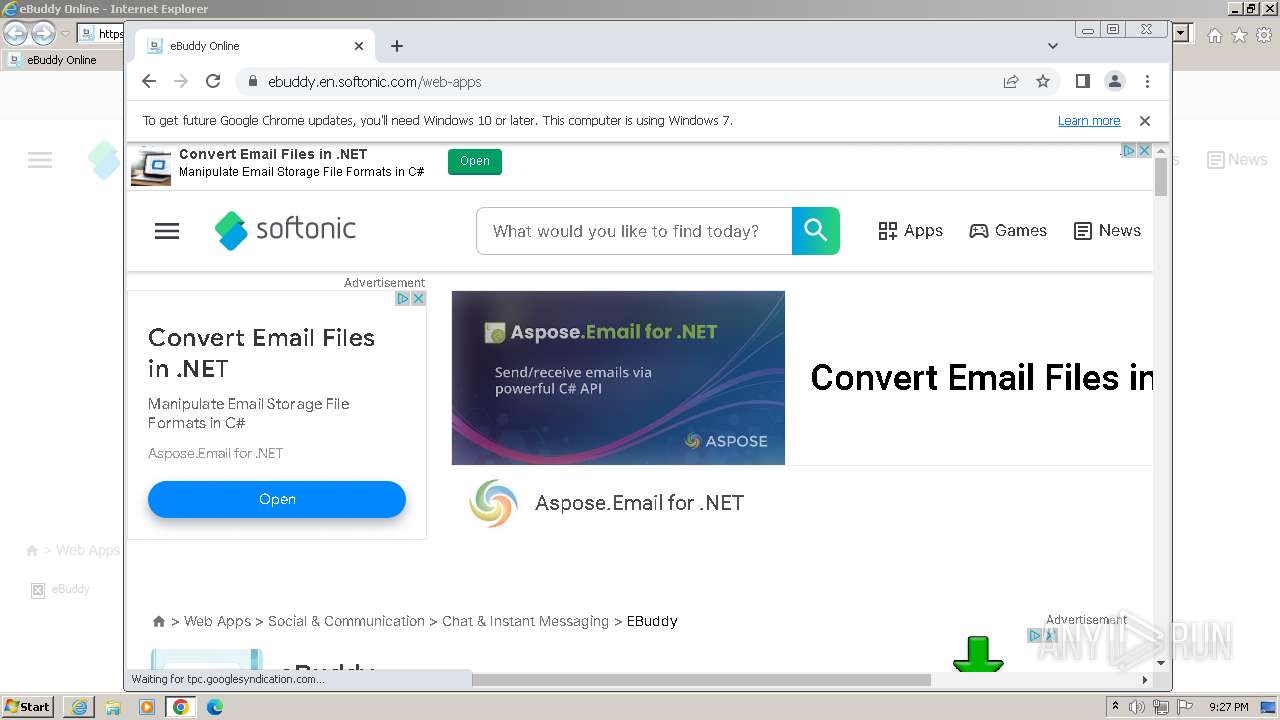
Task: Open Internet Explorer tools gear
Action: [1264, 35]
